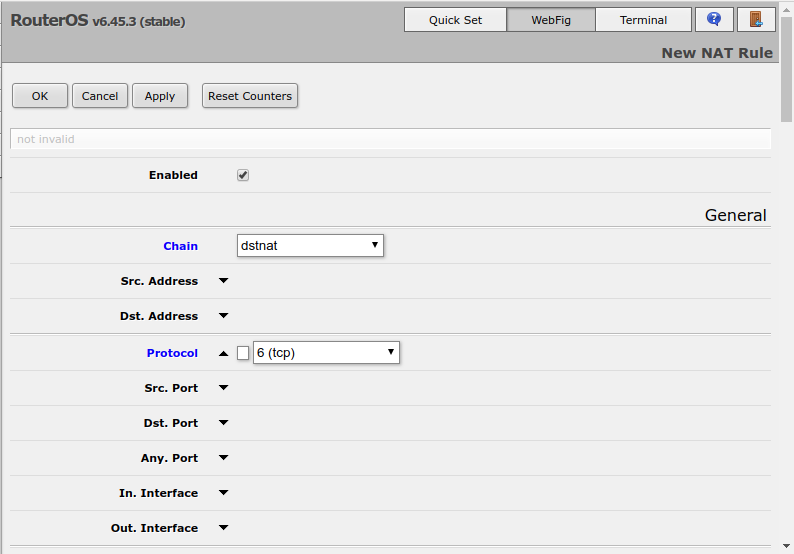Image resolution: width=794 pixels, height=554 pixels.
Task: Click the Out. Interface label
Action: point(154,528)
